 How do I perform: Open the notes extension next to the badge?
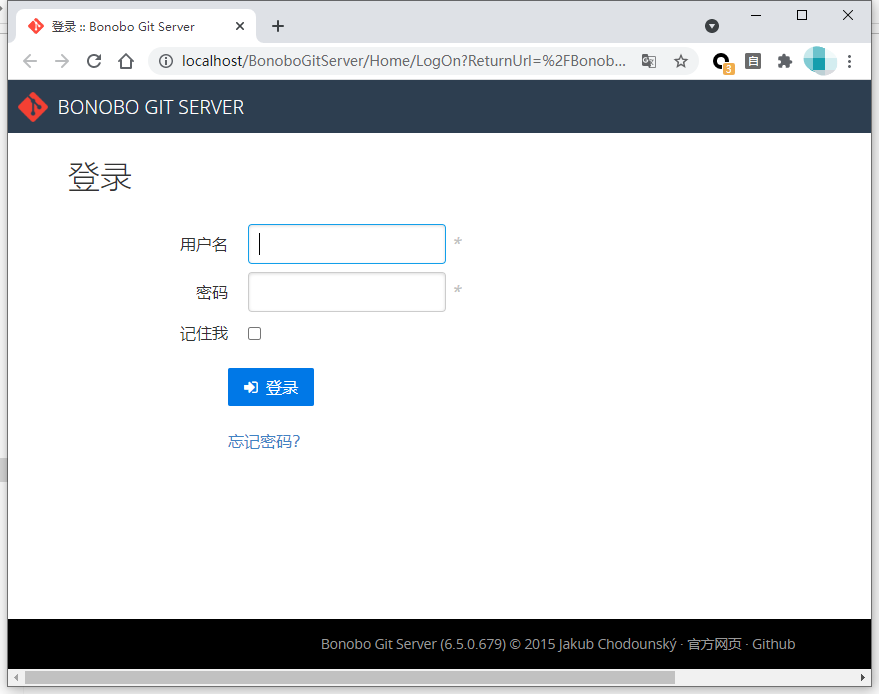(753, 61)
